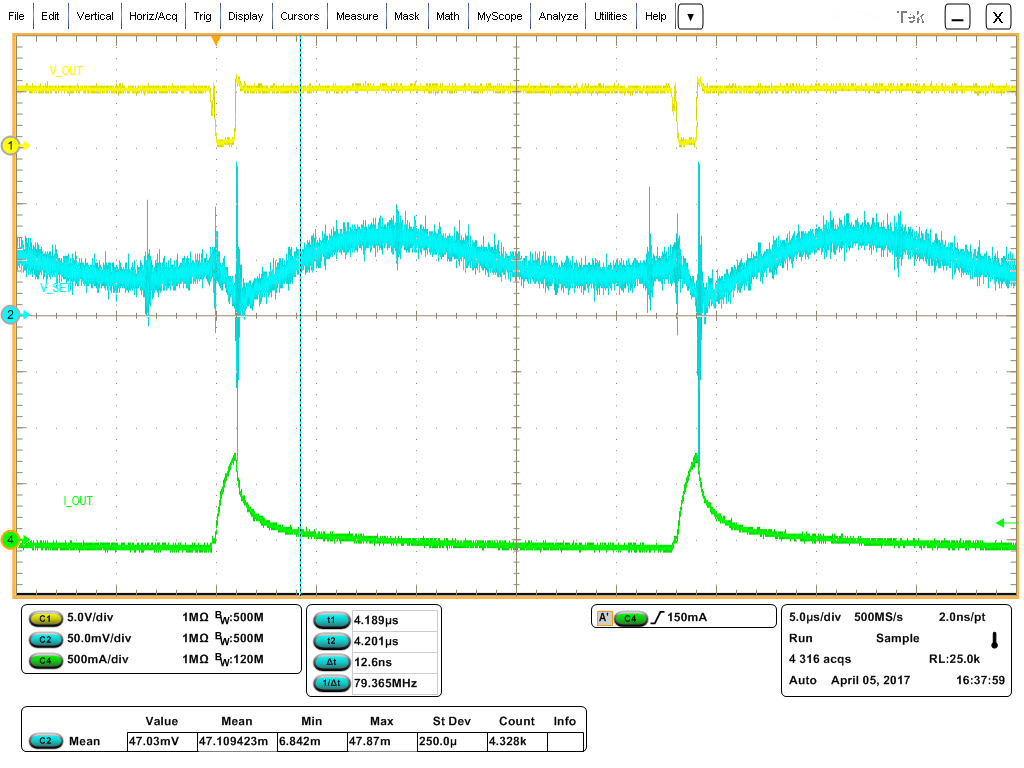Open the Measure menu

pos(357,16)
